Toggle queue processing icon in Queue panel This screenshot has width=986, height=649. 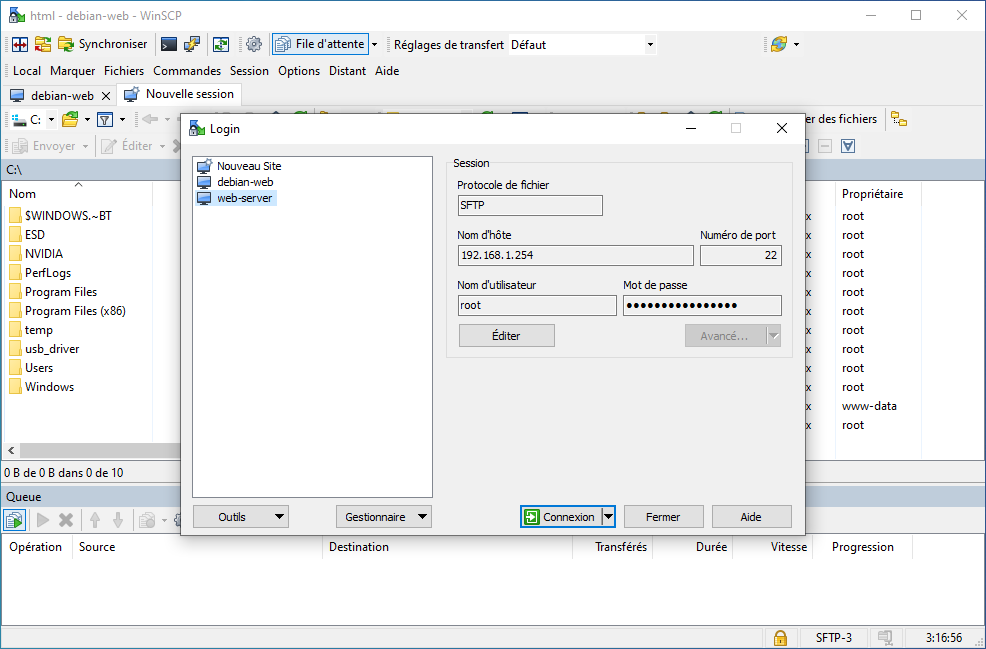click(15, 520)
